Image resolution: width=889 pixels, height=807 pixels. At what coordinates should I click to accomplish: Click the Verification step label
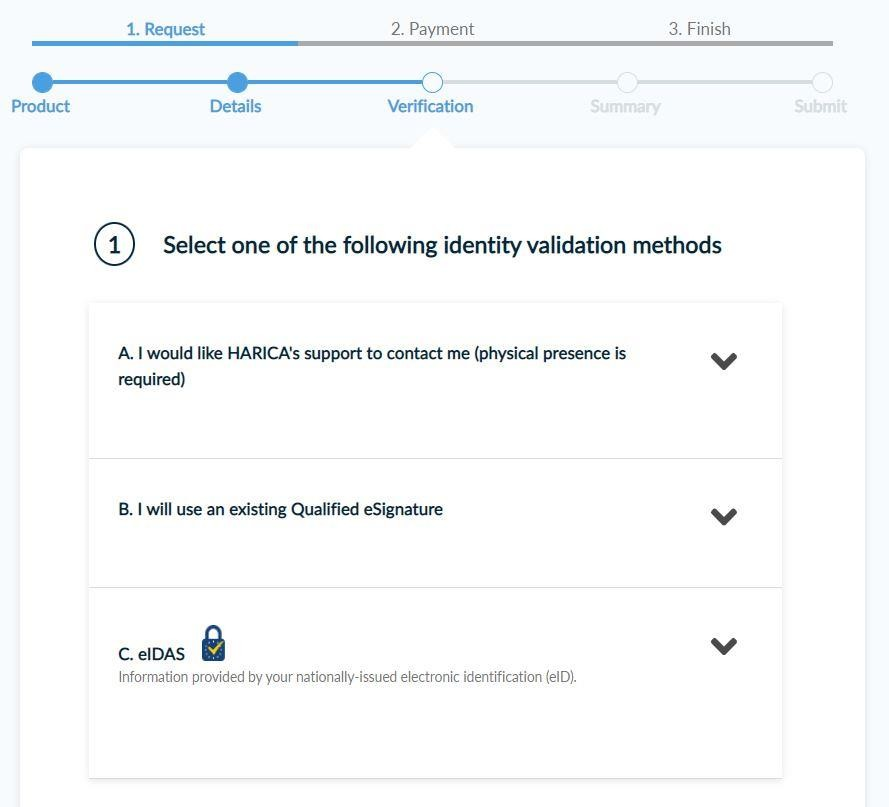pyautogui.click(x=431, y=106)
